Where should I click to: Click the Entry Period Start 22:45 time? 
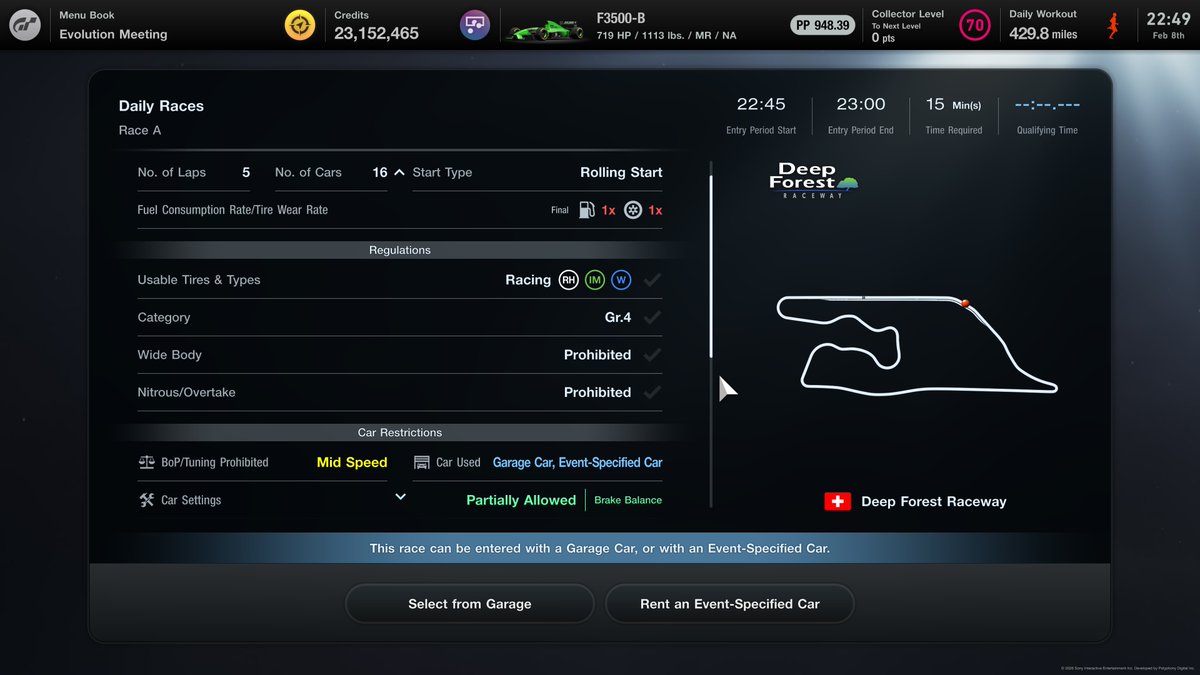tap(761, 104)
